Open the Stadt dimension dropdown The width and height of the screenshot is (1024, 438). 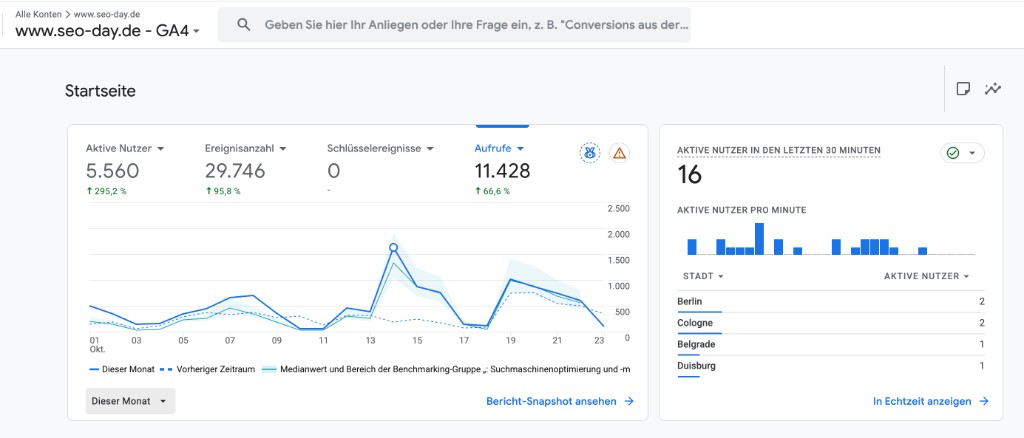[703, 276]
